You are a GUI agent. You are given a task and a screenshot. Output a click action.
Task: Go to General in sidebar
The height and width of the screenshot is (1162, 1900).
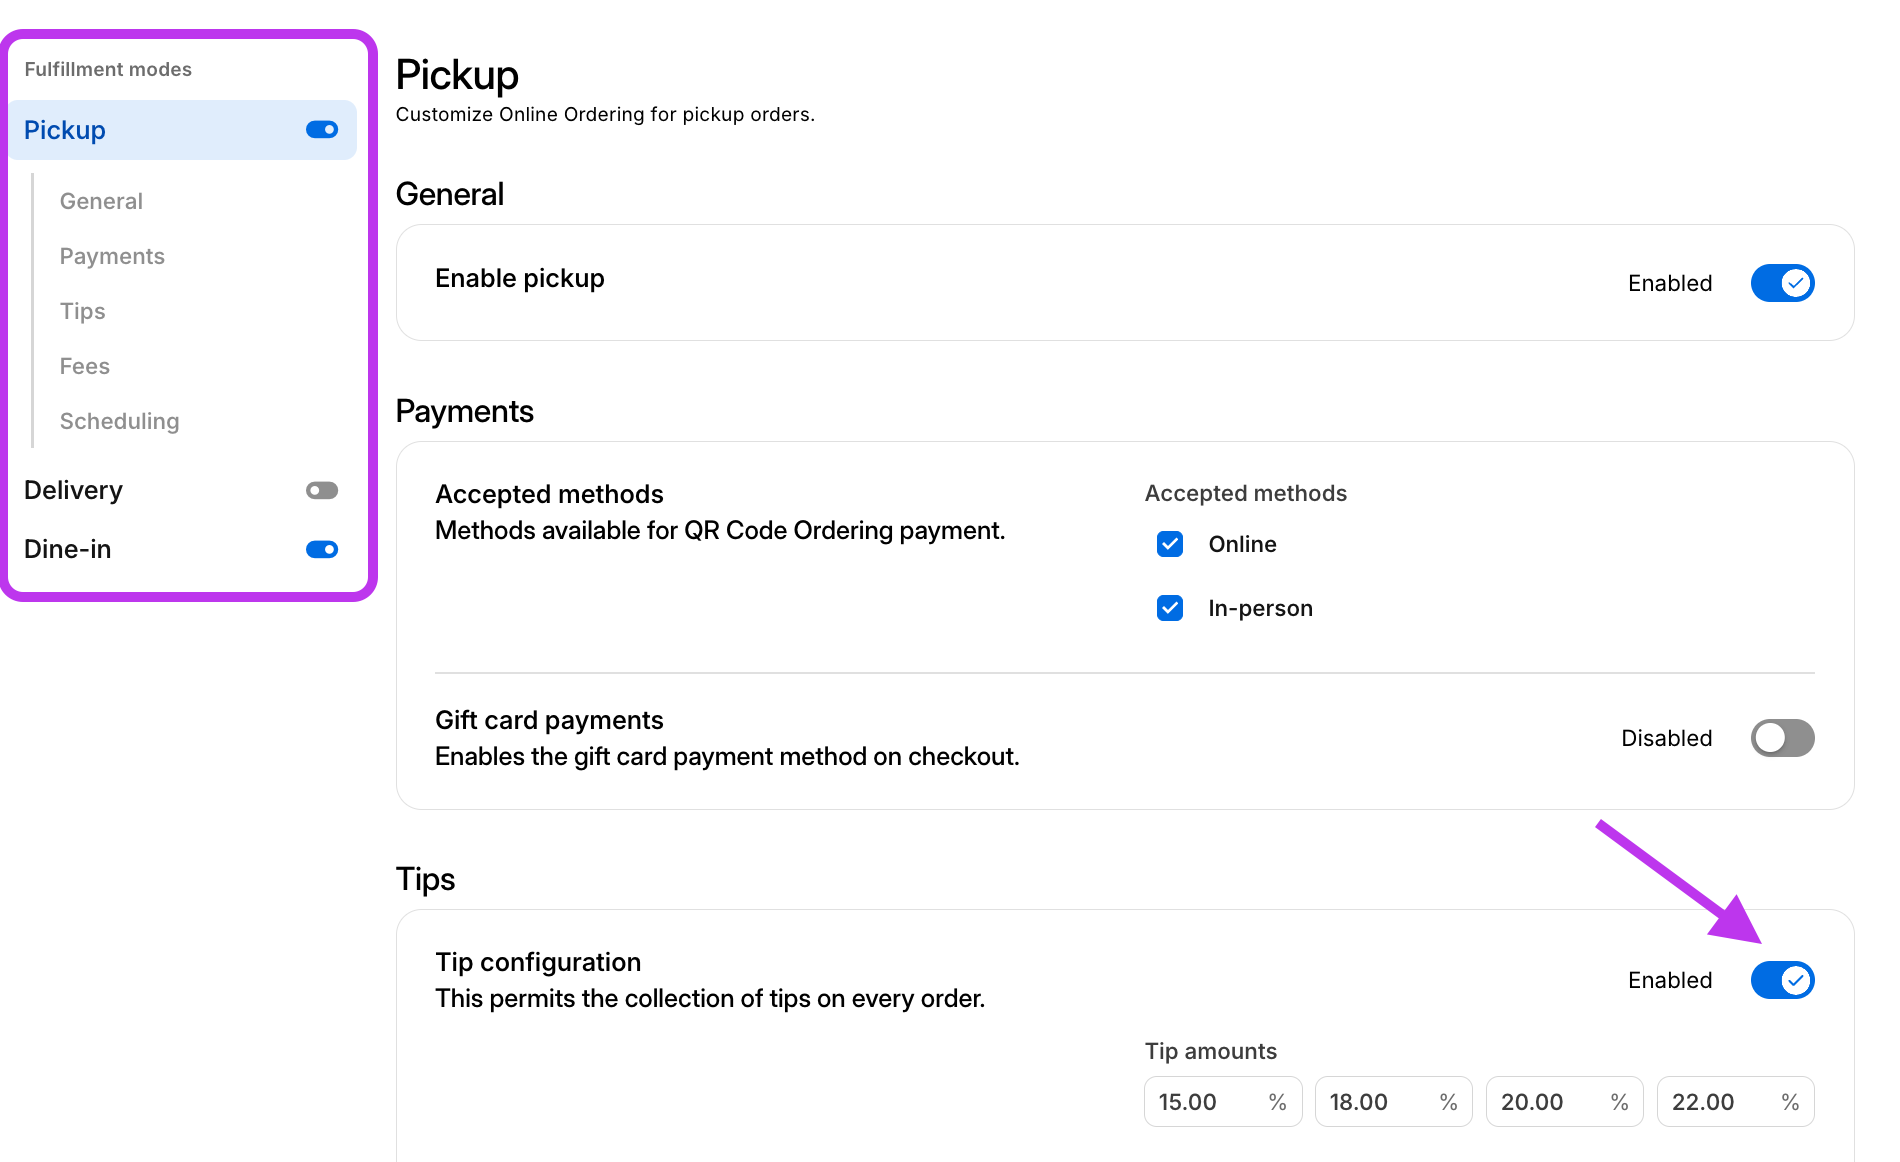(x=101, y=201)
